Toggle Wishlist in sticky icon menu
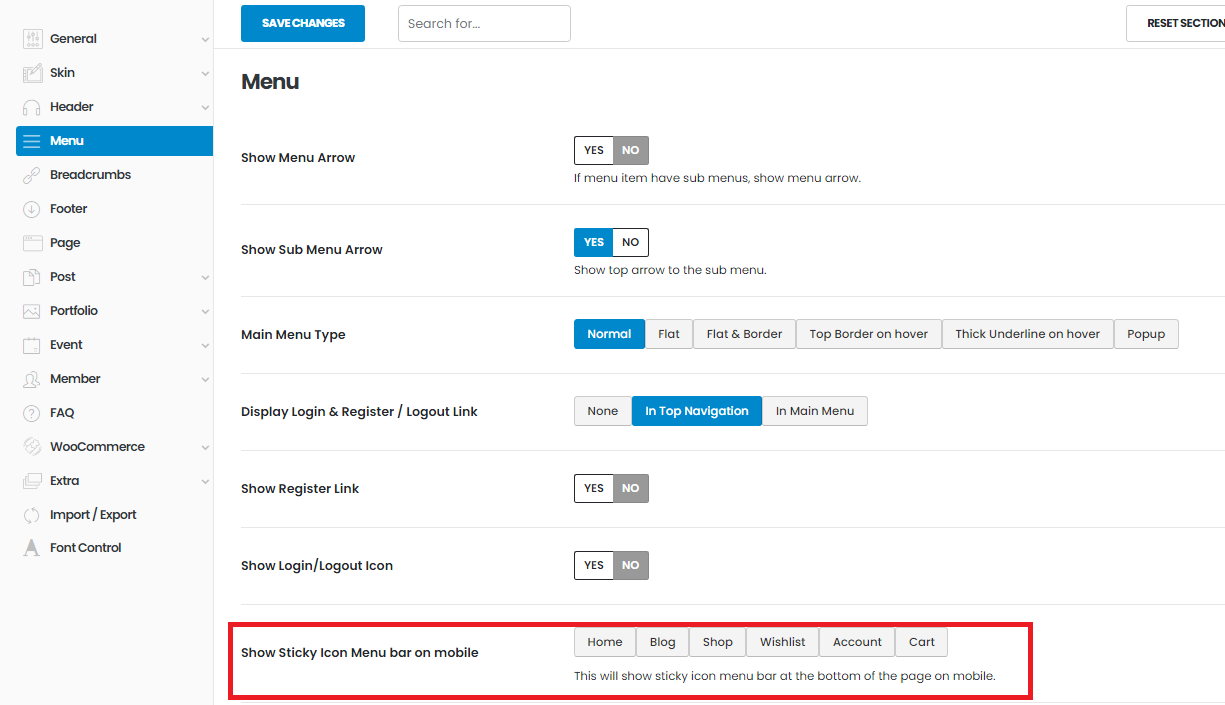The image size is (1225, 705). coord(782,642)
